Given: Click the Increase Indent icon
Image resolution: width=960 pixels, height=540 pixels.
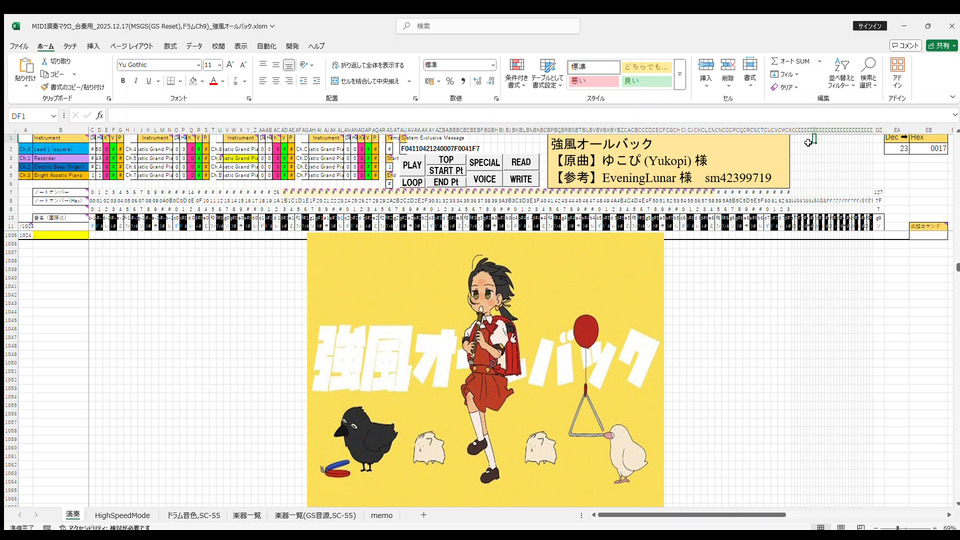Looking at the screenshot, I should [x=317, y=81].
